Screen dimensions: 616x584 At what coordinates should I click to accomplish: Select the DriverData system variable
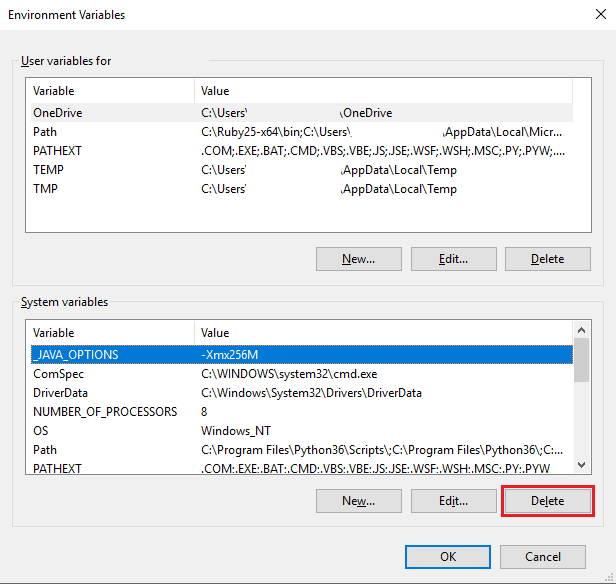coord(60,393)
